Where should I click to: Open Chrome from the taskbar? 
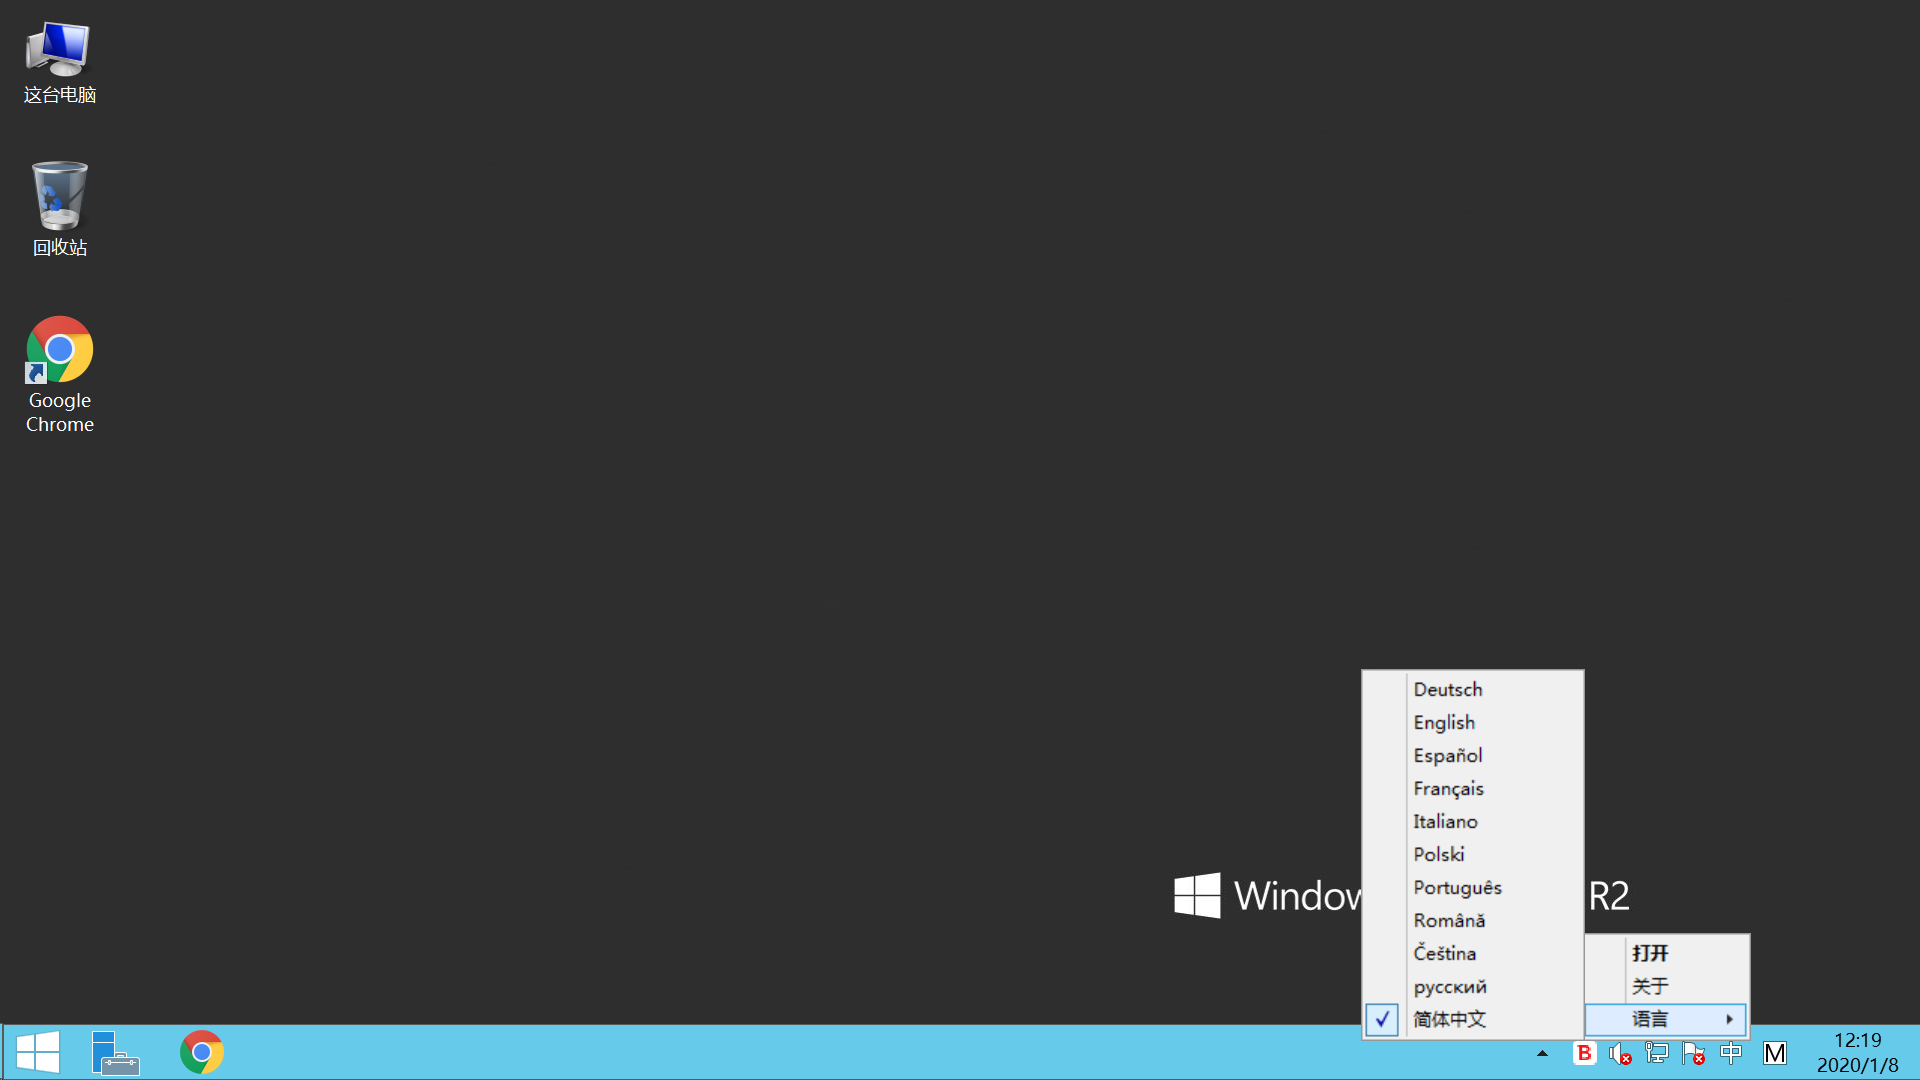[202, 1052]
